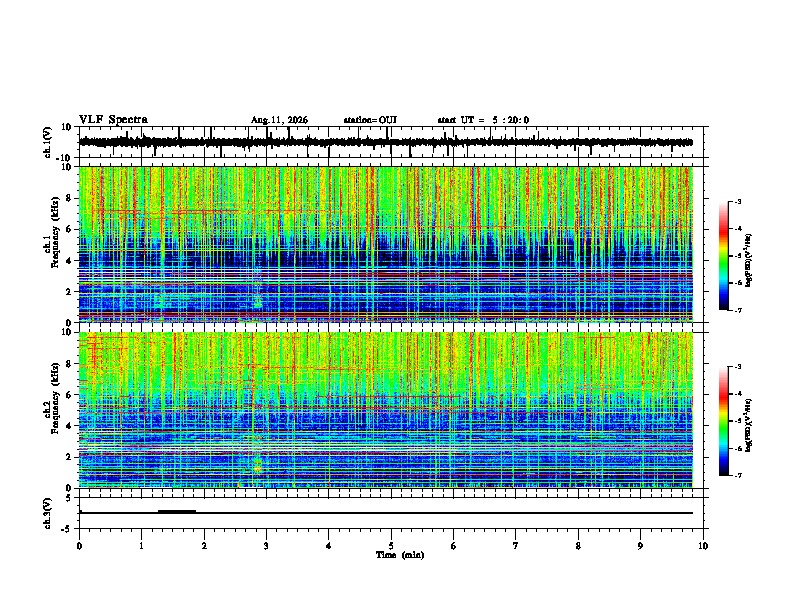Click the ch.2 color bar log(PSD) unit label
792x612 pixels.
tap(749, 425)
